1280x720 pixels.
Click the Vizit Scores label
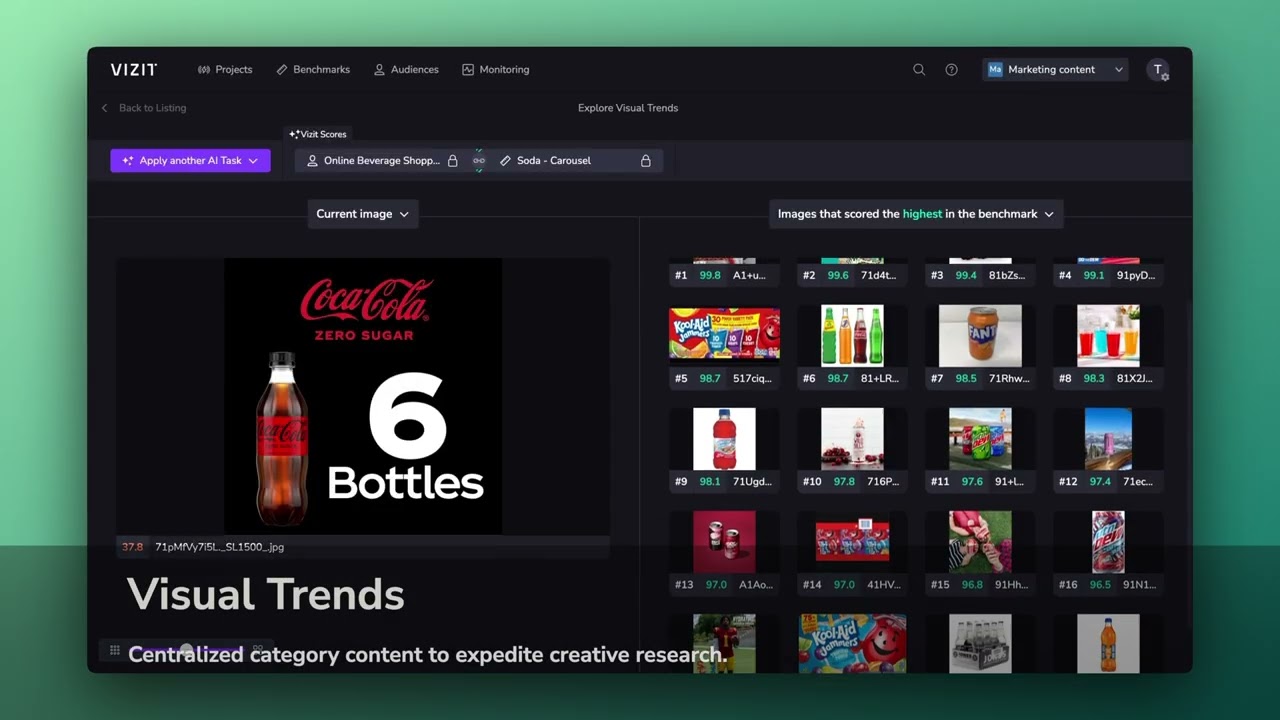[x=318, y=134]
